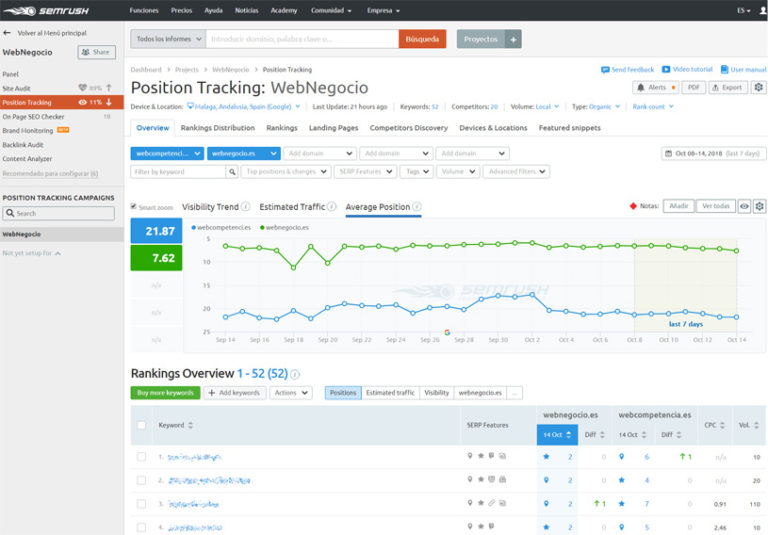The width and height of the screenshot is (768, 535).
Task: Click info icon beside Average Position
Action: (417, 207)
